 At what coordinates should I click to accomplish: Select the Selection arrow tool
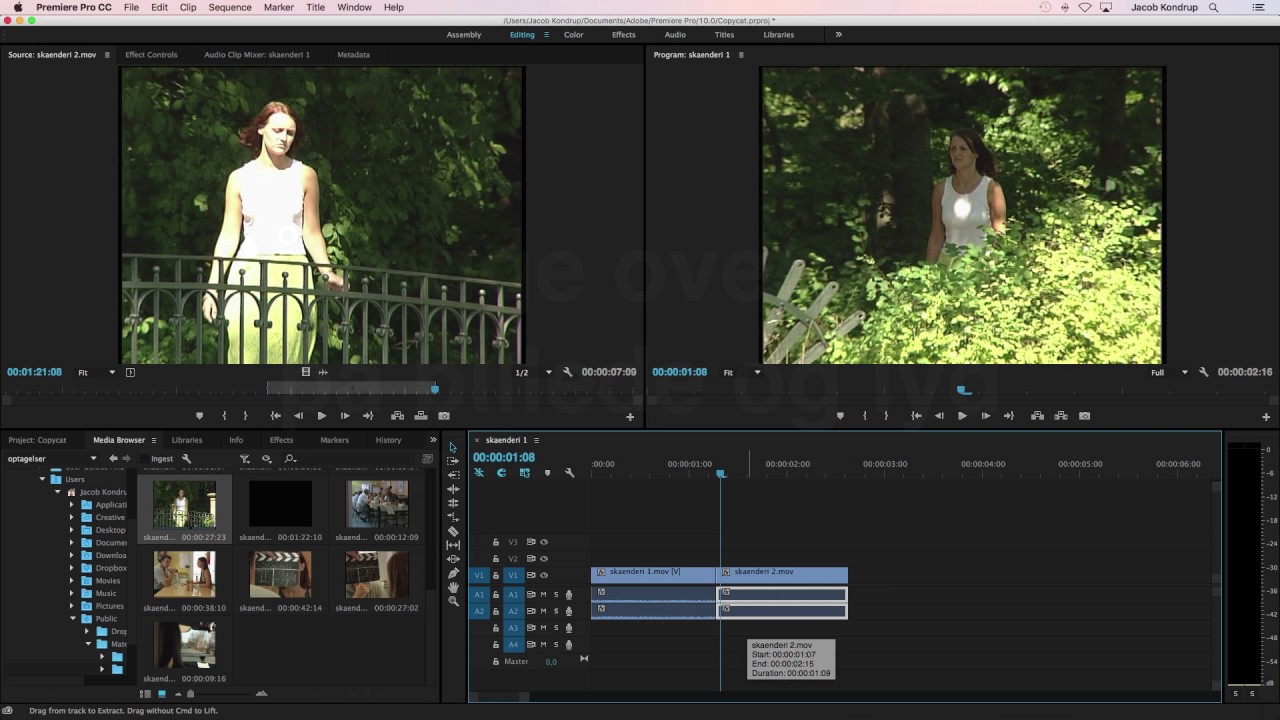[453, 447]
